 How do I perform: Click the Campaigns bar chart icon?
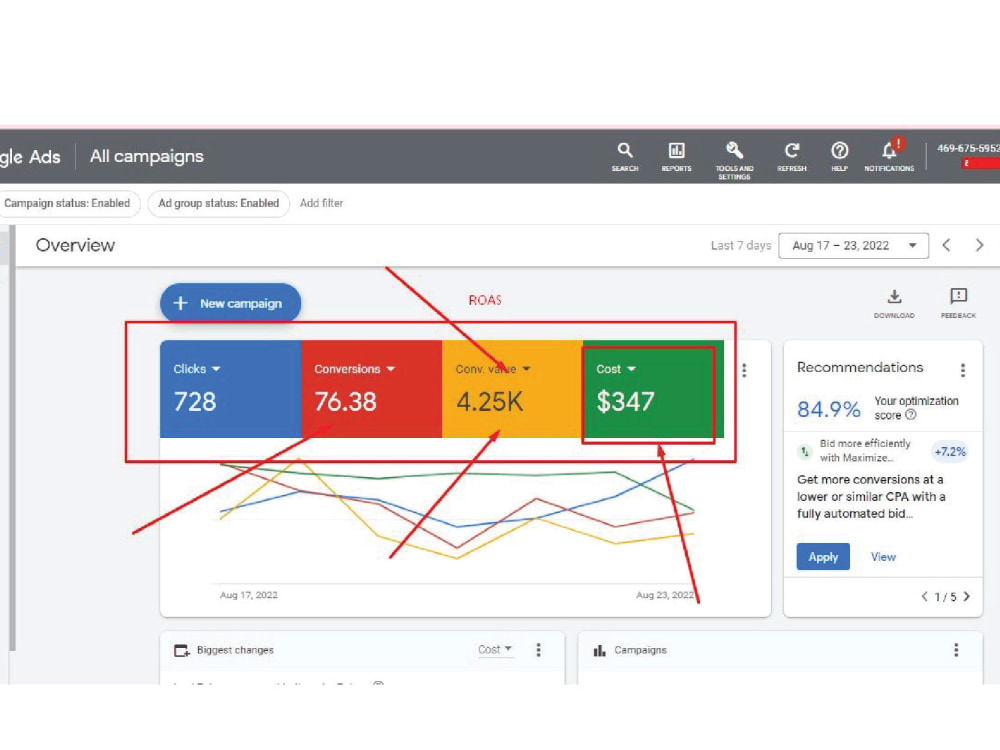pyautogui.click(x=599, y=651)
